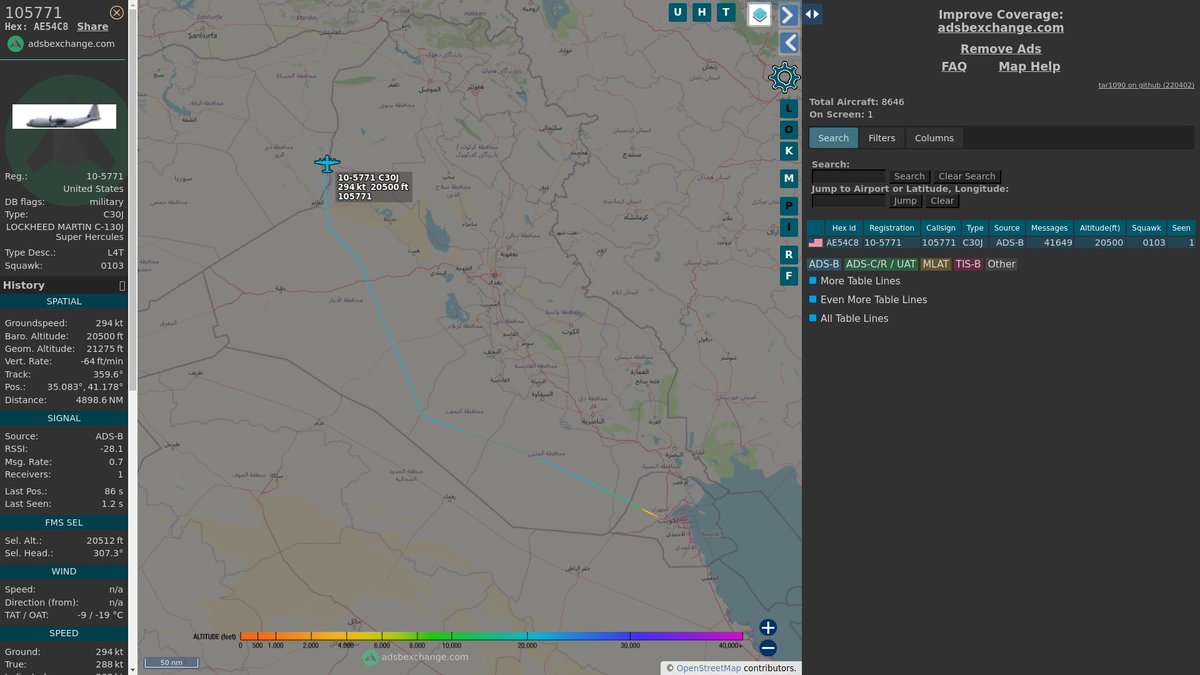
Task: Enable More Table Lines checkbox
Action: tap(813, 281)
